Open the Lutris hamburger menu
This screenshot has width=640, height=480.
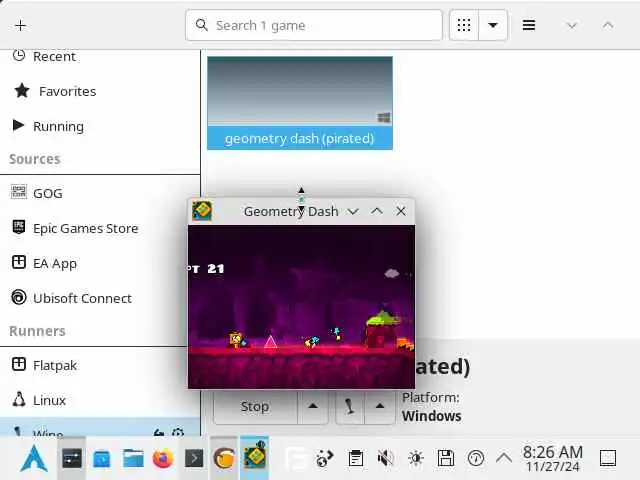[x=529, y=25]
